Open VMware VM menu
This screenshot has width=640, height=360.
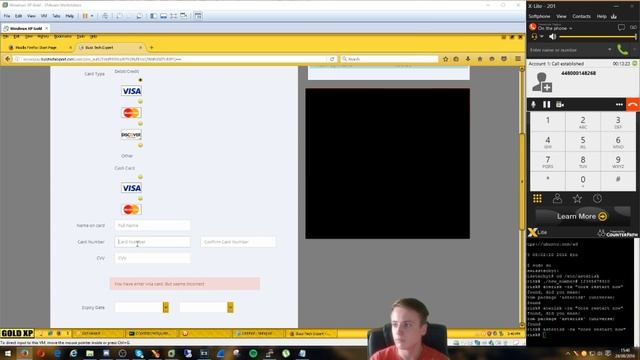coord(44,16)
